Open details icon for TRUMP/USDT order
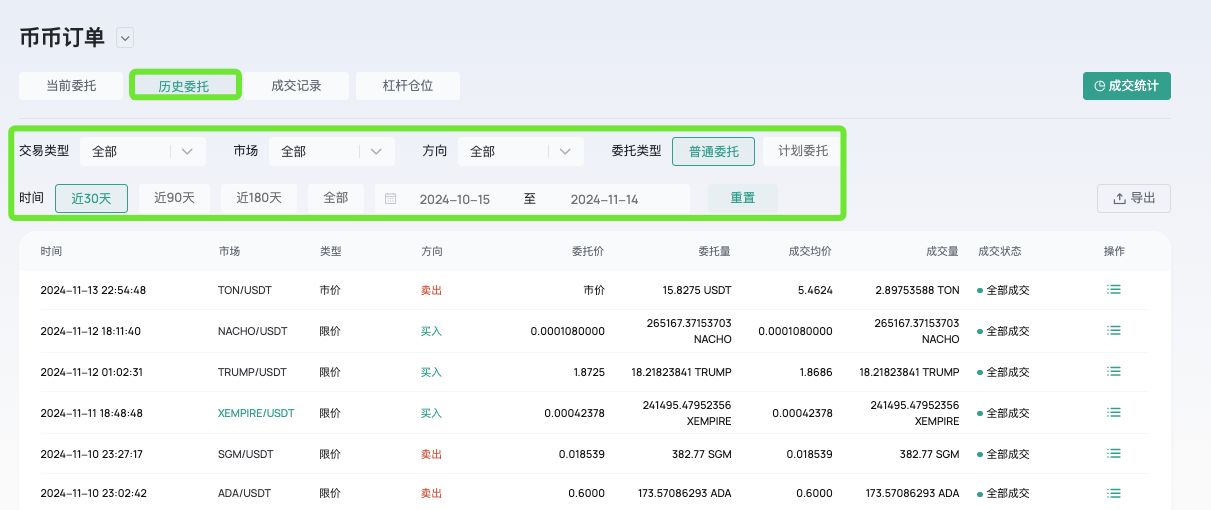The image size is (1211, 510). click(1113, 371)
